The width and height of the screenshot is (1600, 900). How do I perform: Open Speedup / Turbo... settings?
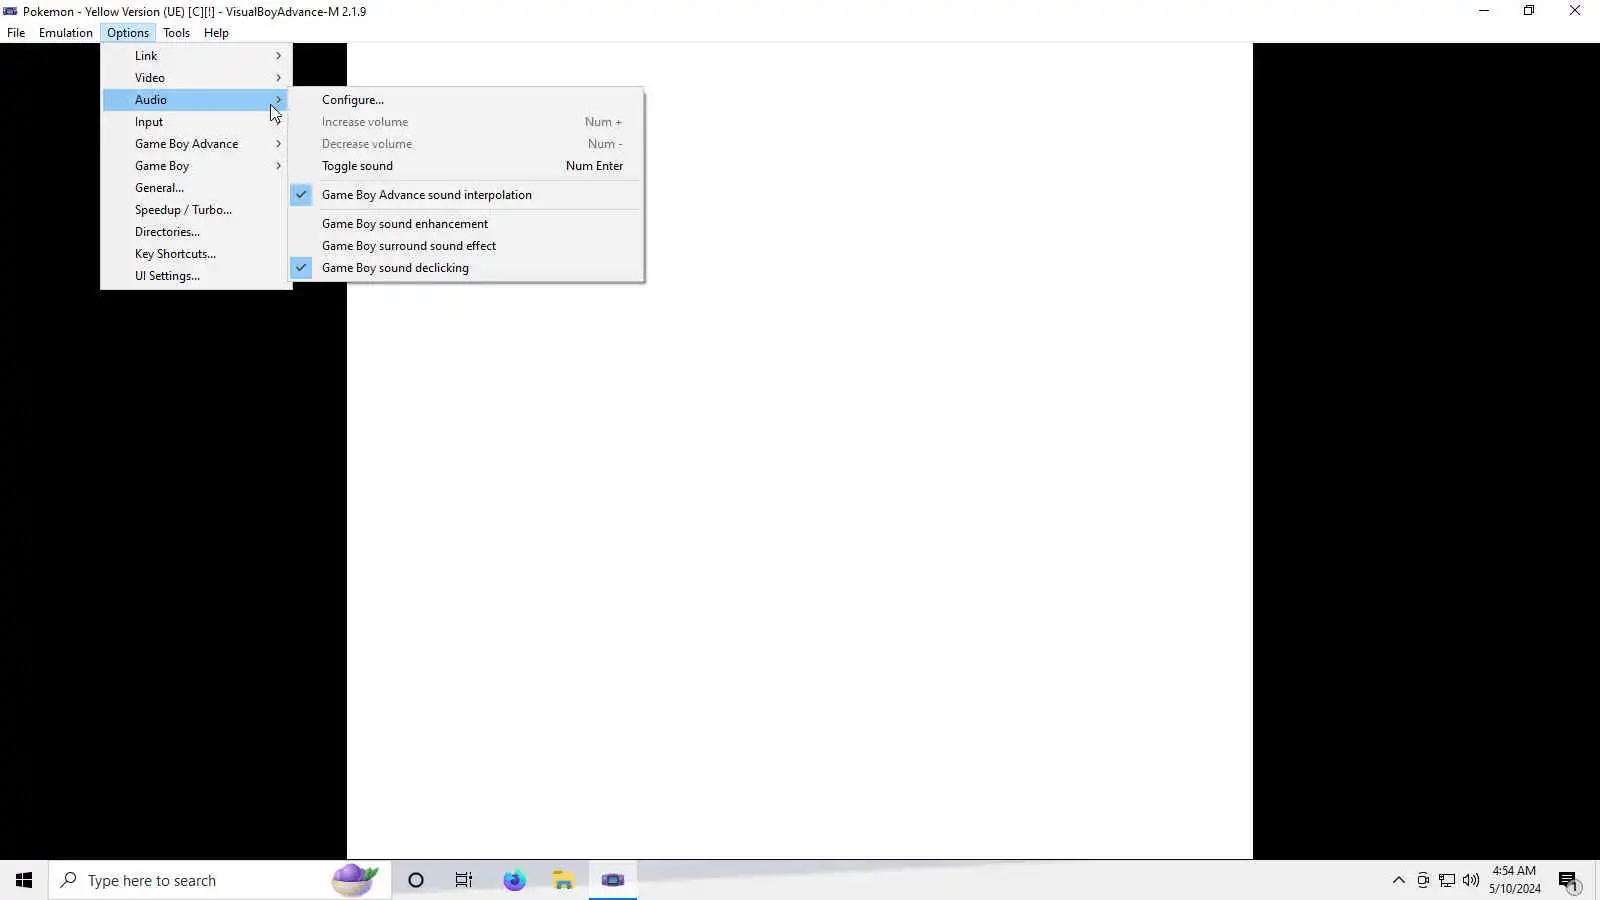[196, 210]
